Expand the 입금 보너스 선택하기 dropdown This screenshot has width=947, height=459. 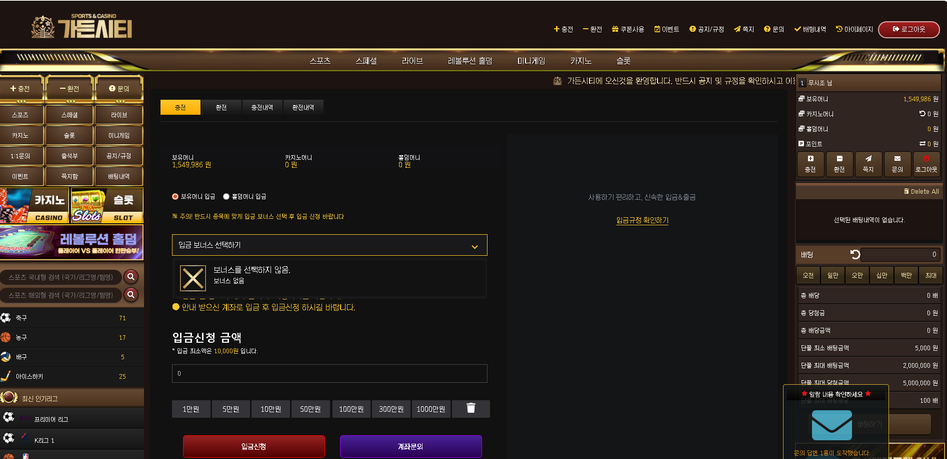[329, 245]
